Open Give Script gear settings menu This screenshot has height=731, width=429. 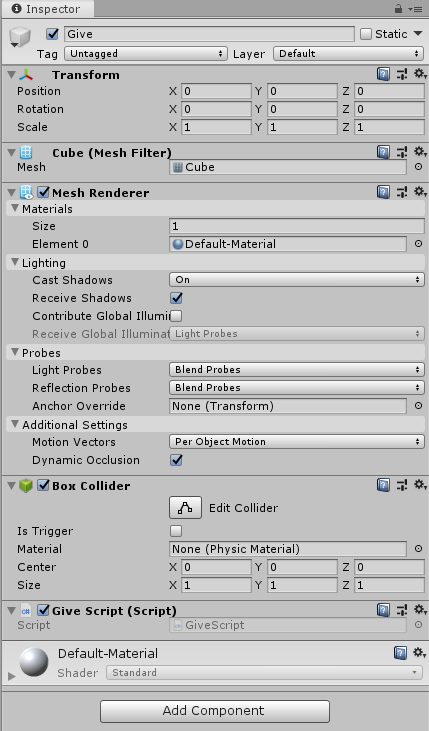tap(420, 610)
